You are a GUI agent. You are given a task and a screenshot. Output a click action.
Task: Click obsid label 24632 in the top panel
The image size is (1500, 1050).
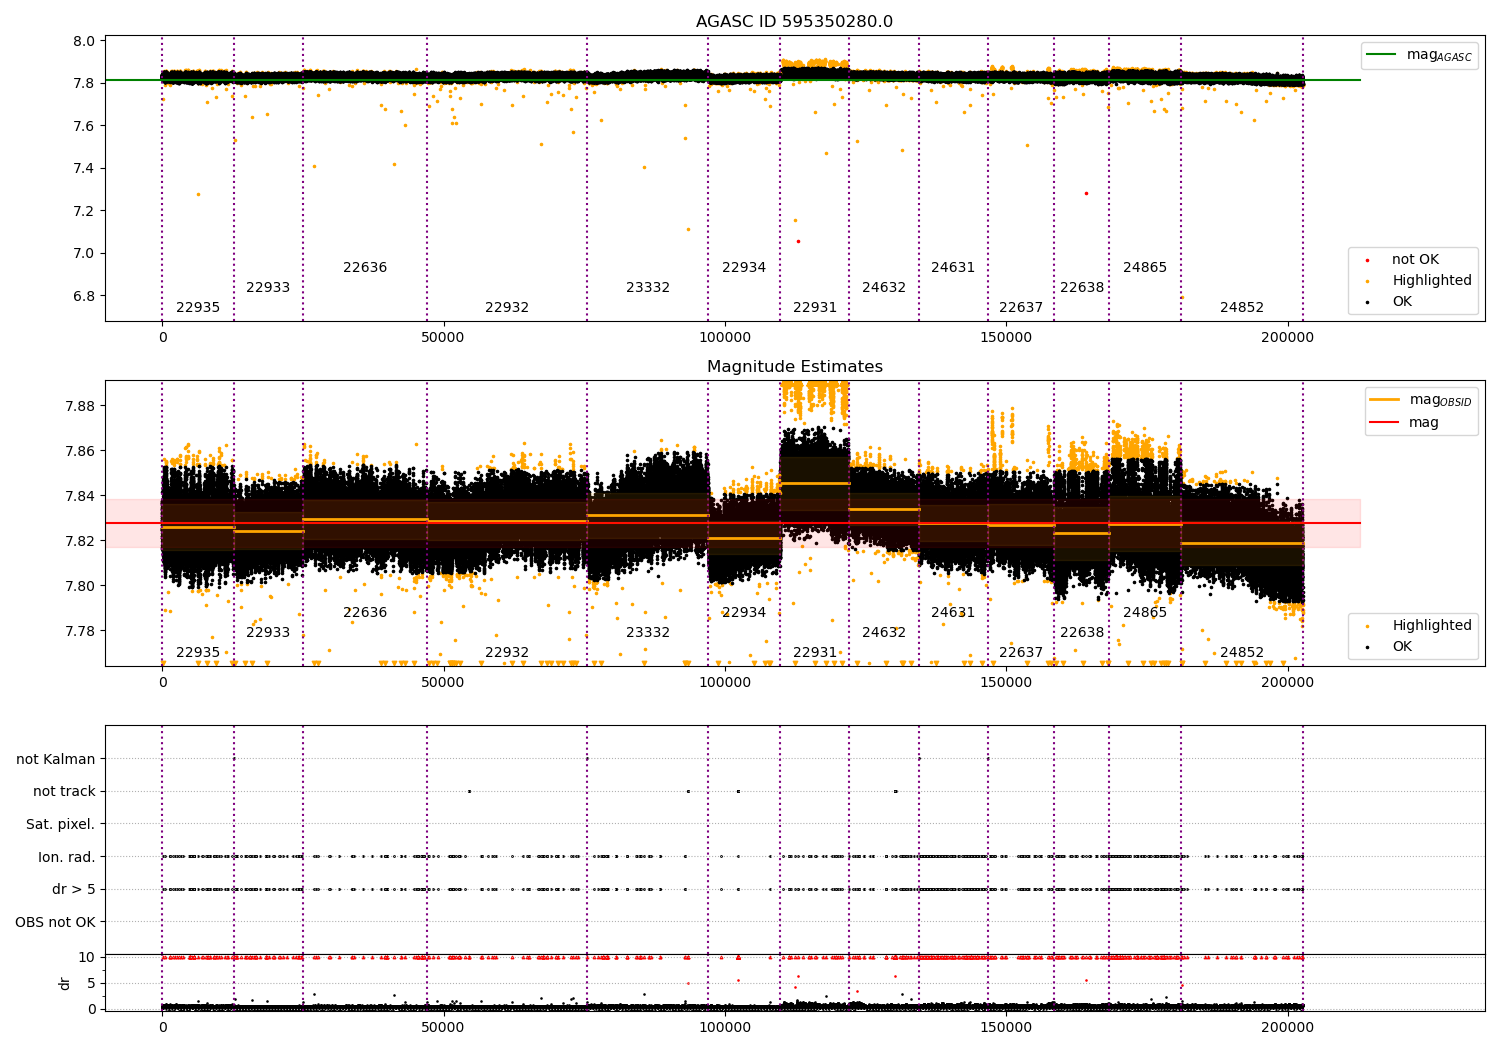pyautogui.click(x=884, y=288)
